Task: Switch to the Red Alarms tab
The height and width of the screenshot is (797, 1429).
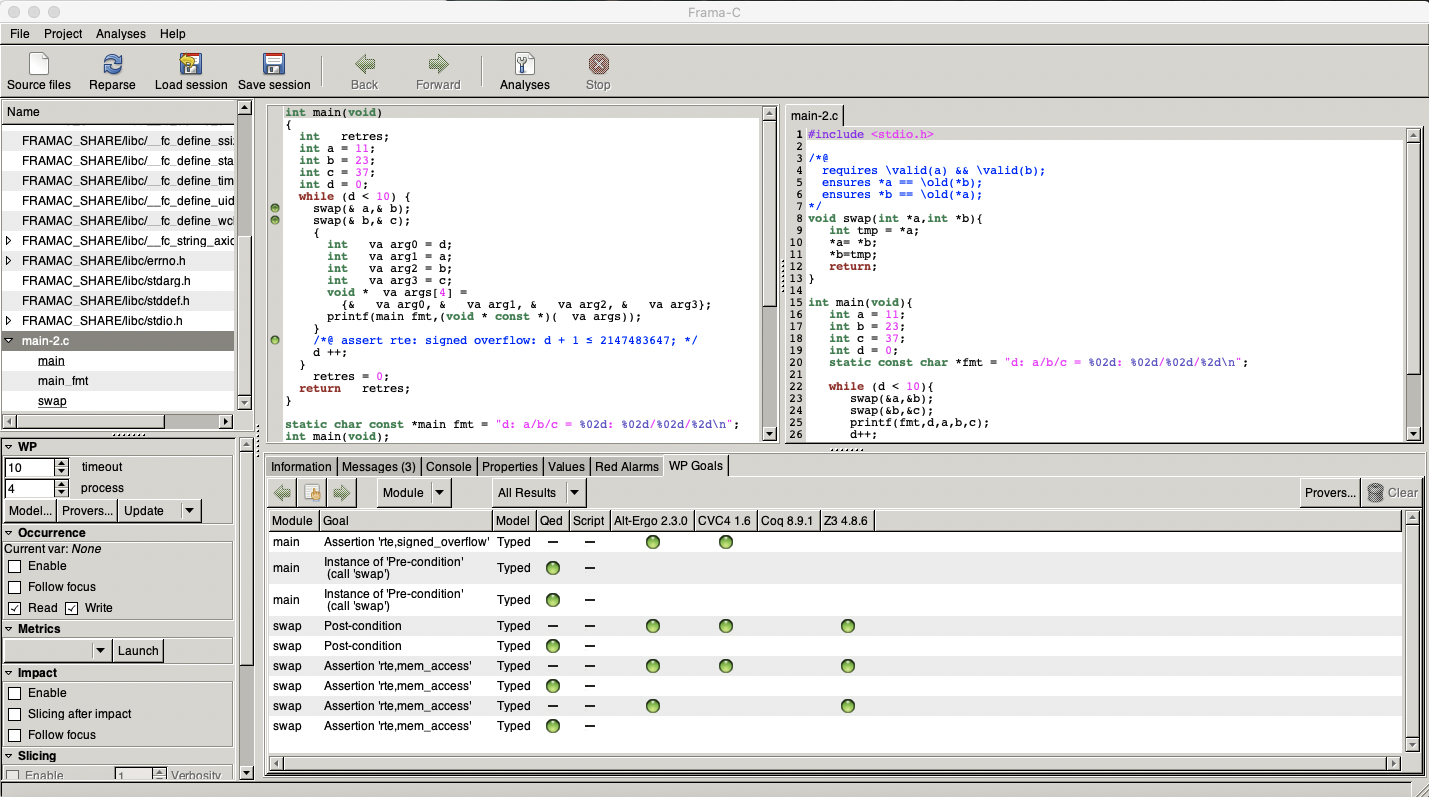Action: 627,467
